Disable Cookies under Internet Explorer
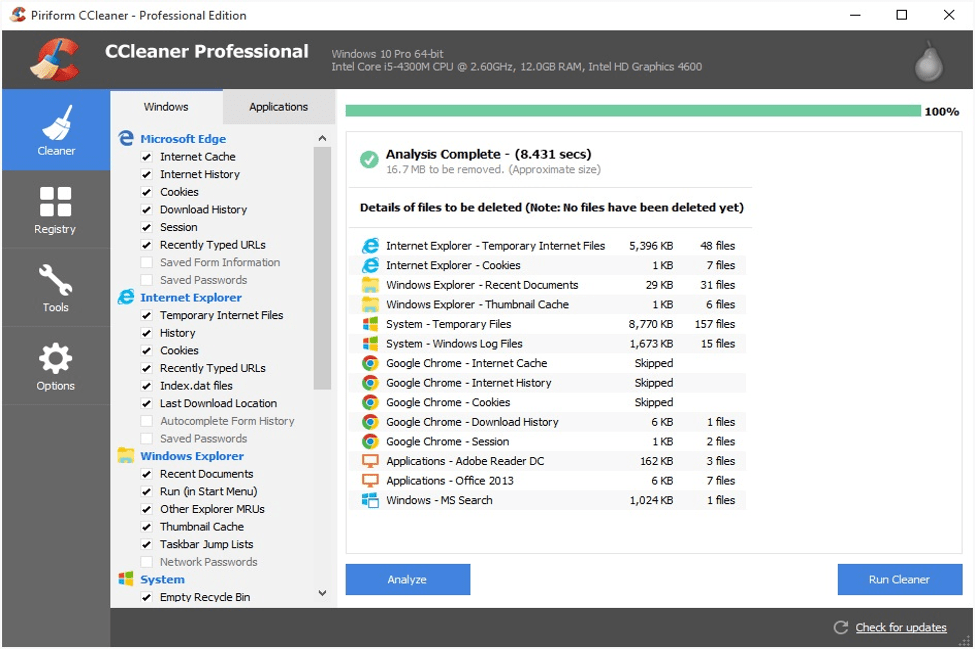 coord(147,350)
